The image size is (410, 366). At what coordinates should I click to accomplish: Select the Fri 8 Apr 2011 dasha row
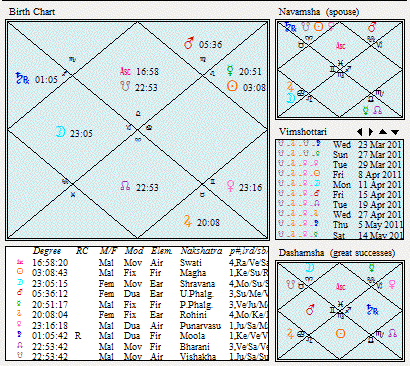coord(339,174)
